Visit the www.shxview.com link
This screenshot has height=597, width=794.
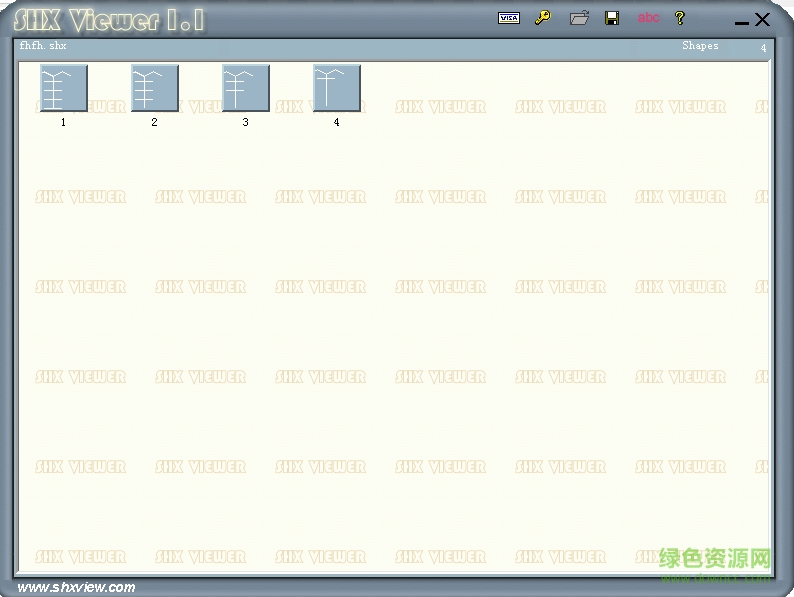(77, 587)
